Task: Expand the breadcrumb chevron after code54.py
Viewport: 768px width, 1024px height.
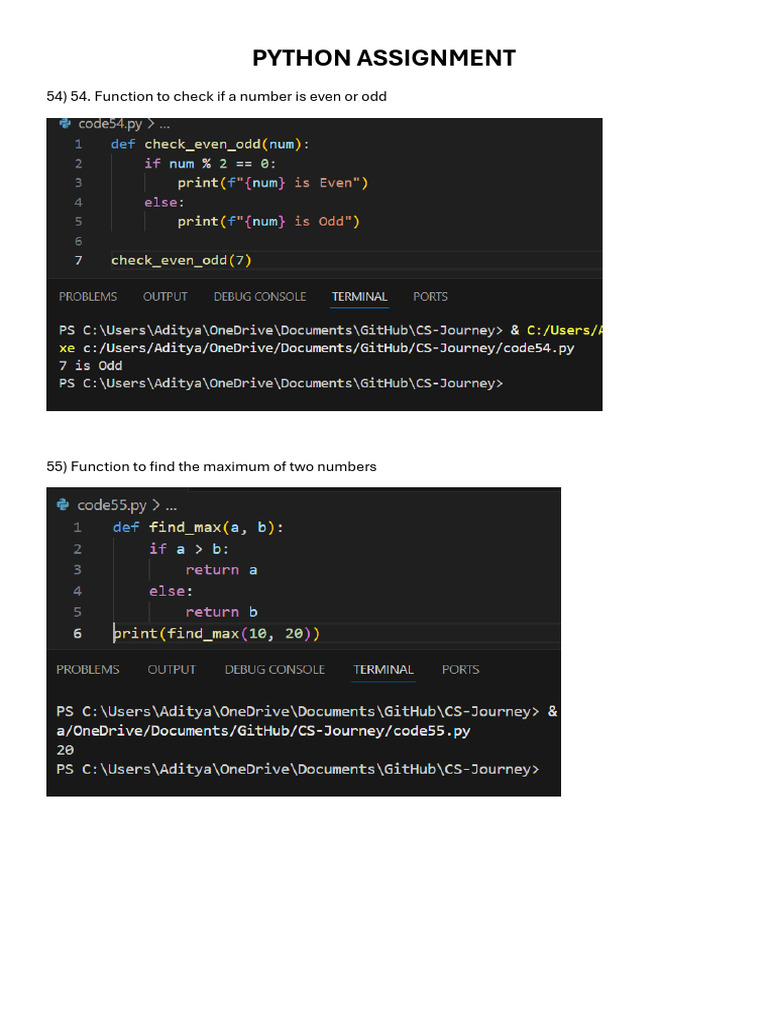Action: coord(151,123)
